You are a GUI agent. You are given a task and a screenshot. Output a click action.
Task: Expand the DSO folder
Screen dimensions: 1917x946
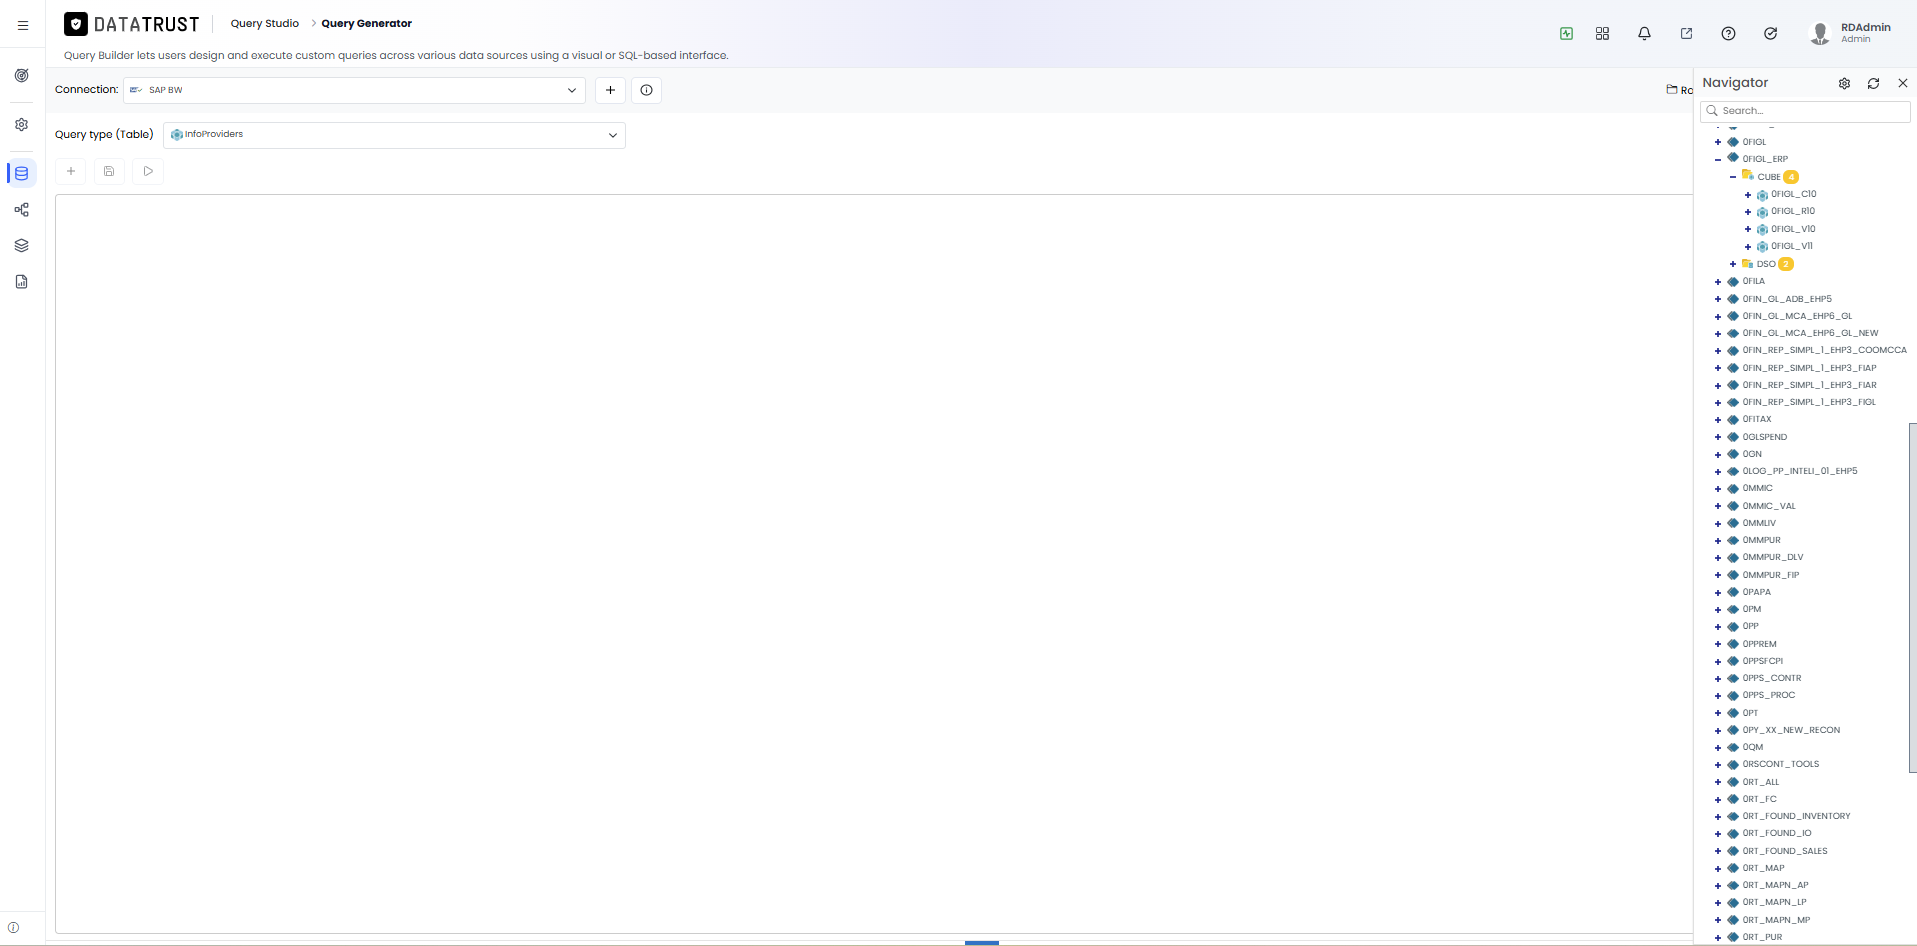[1733, 264]
